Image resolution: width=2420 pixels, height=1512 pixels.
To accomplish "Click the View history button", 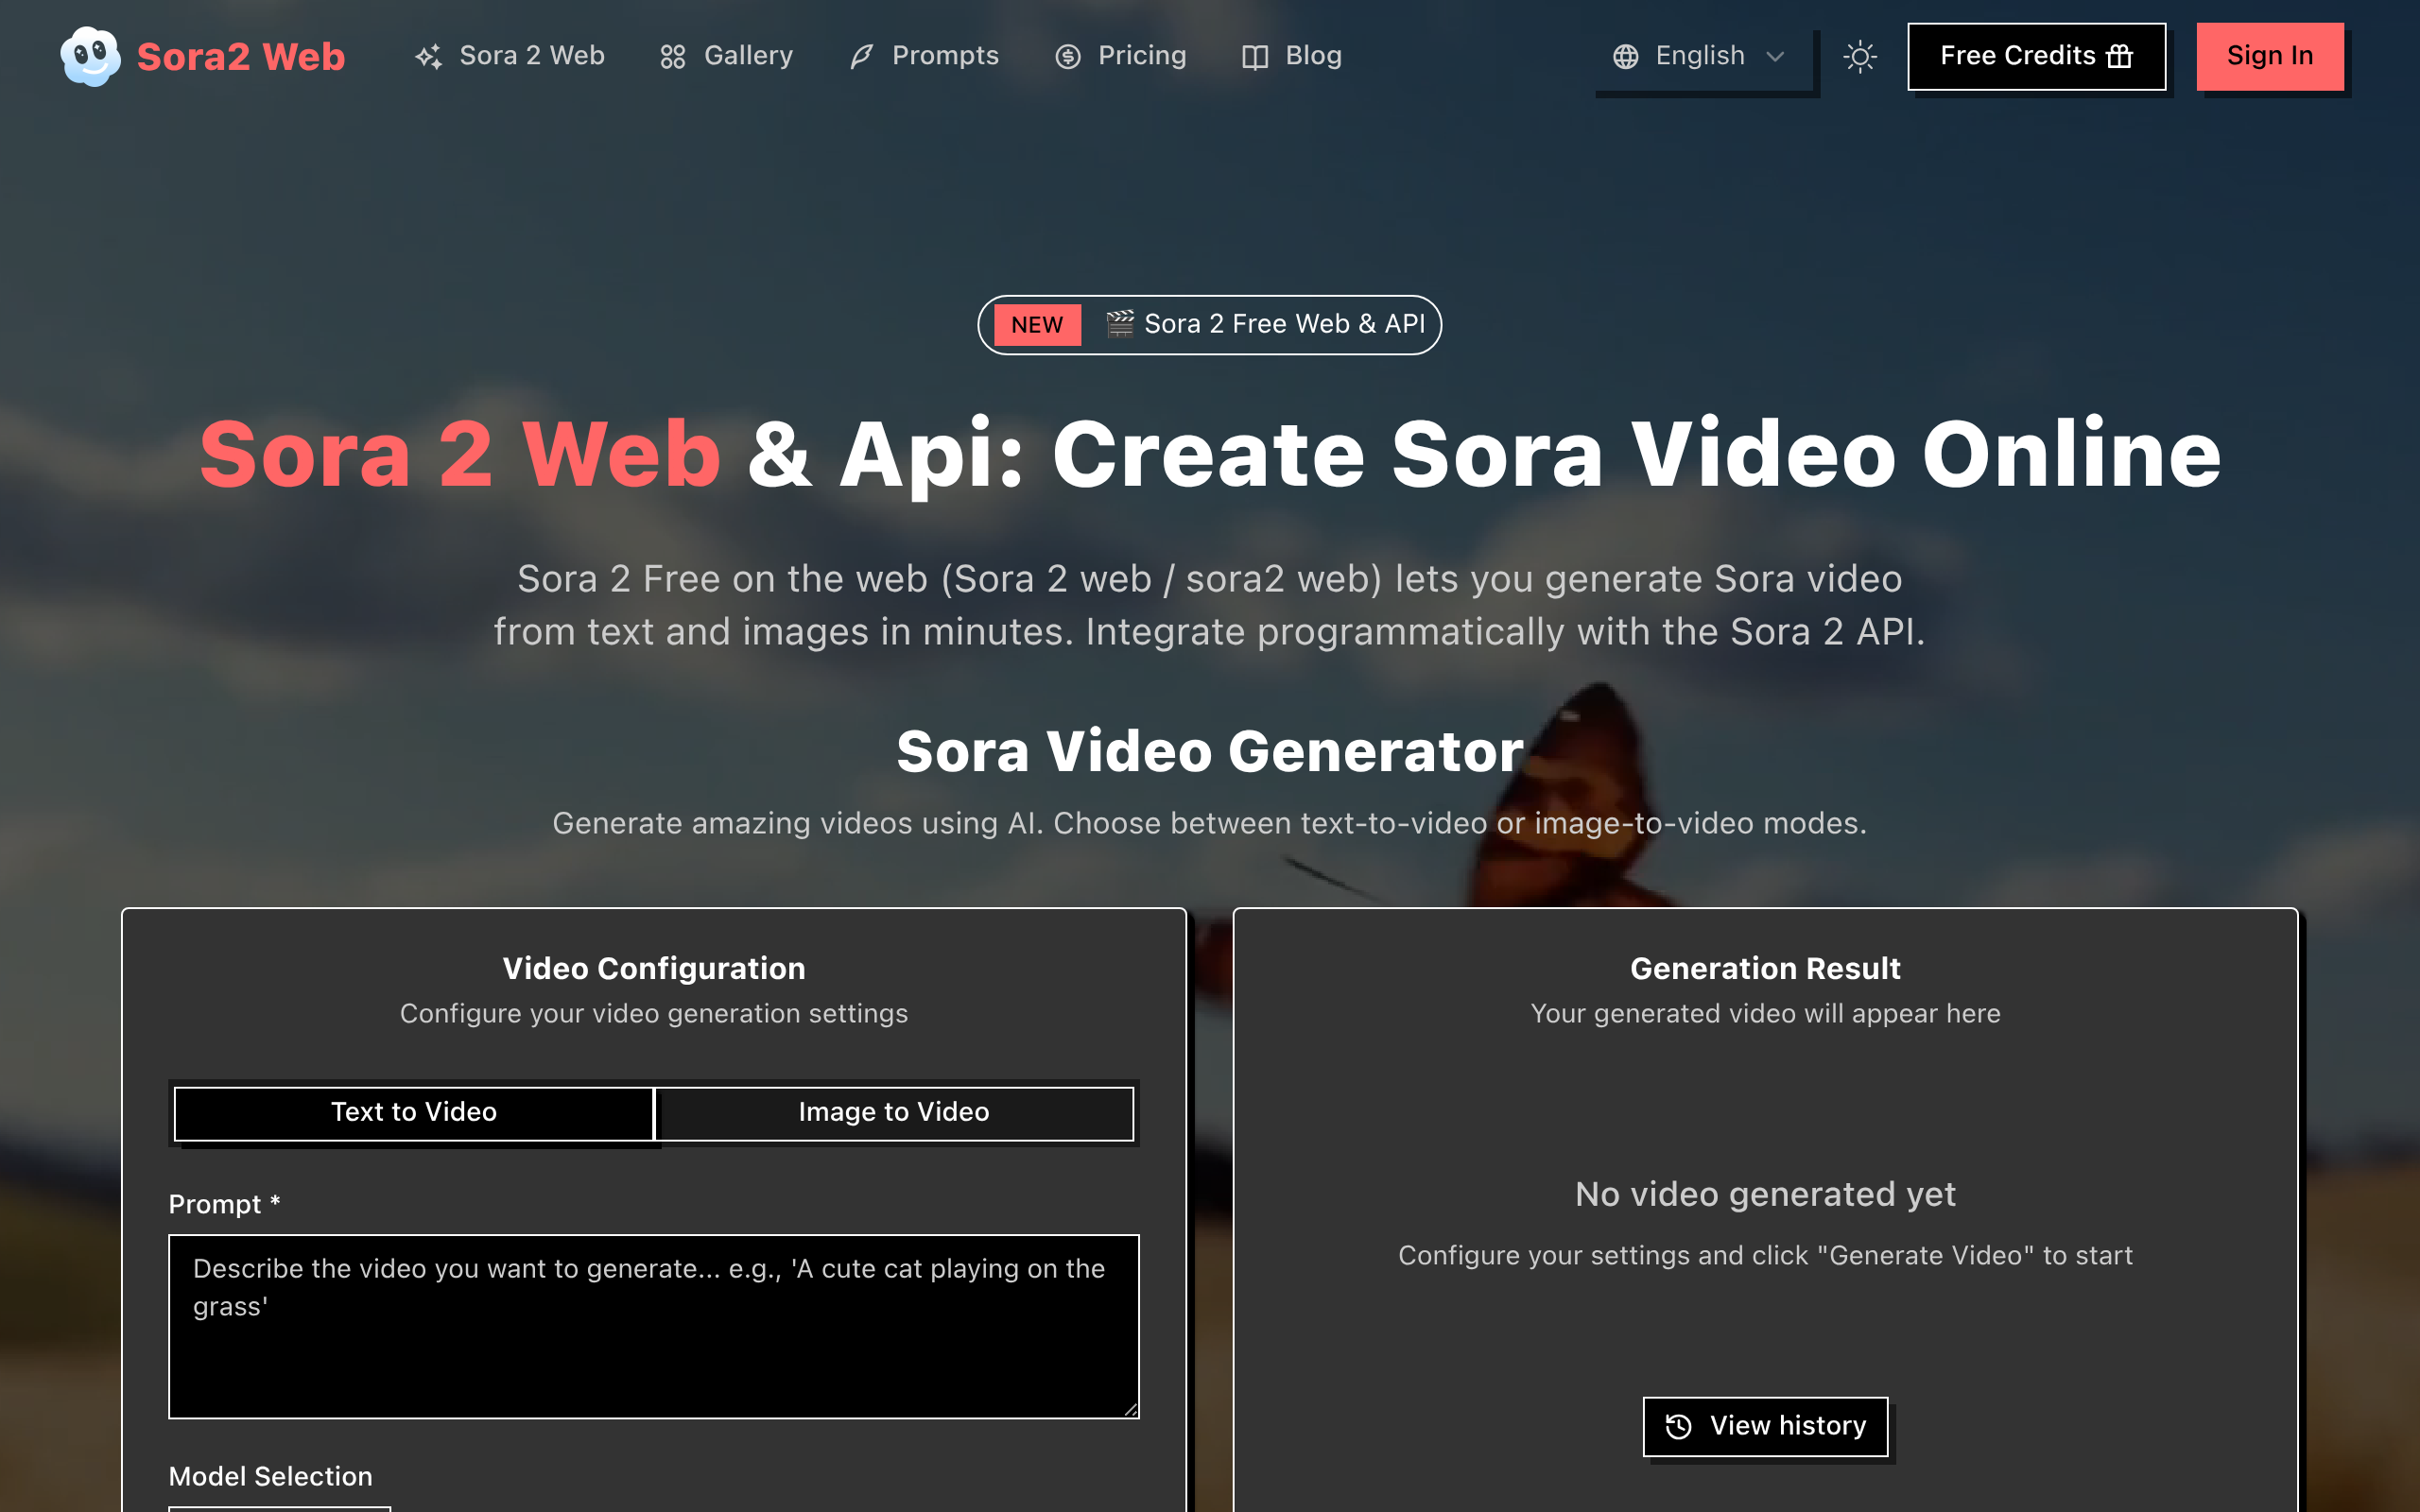I will point(1765,1426).
